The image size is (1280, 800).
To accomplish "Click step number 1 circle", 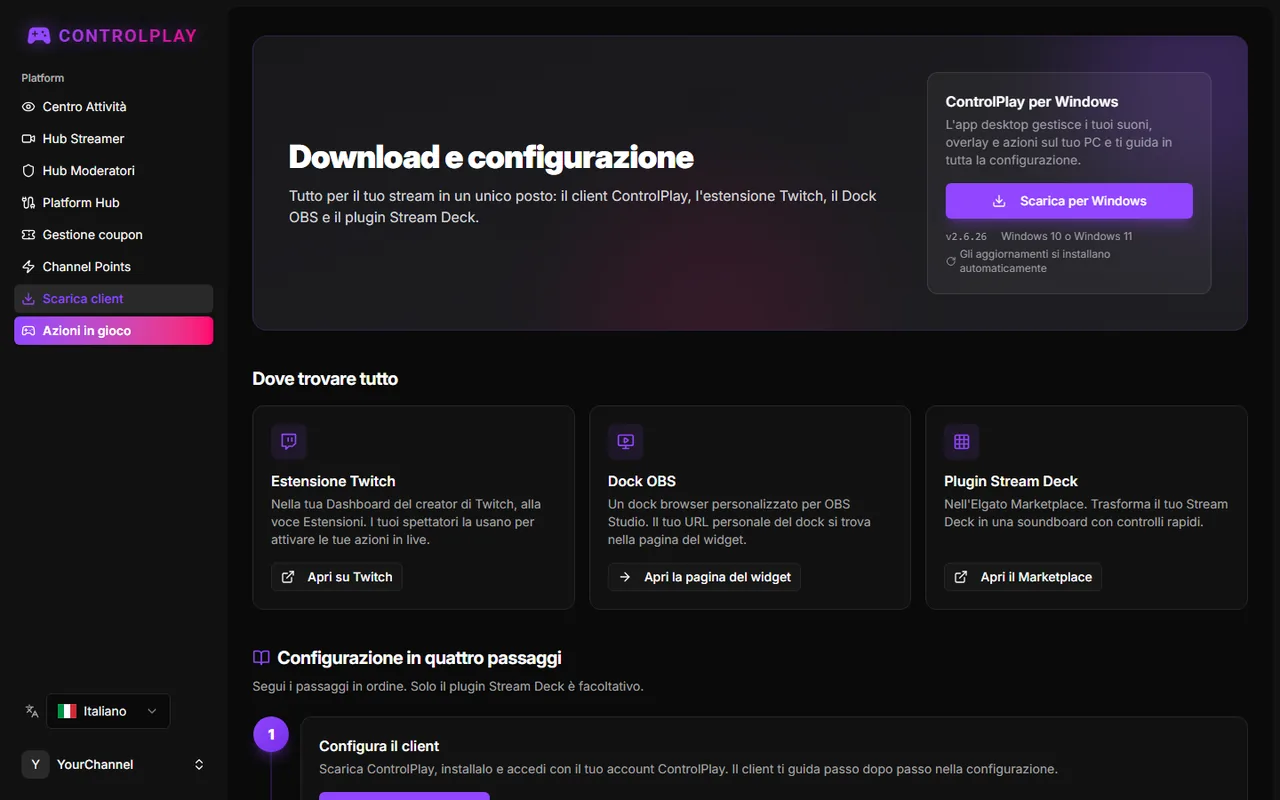I will tap(271, 735).
